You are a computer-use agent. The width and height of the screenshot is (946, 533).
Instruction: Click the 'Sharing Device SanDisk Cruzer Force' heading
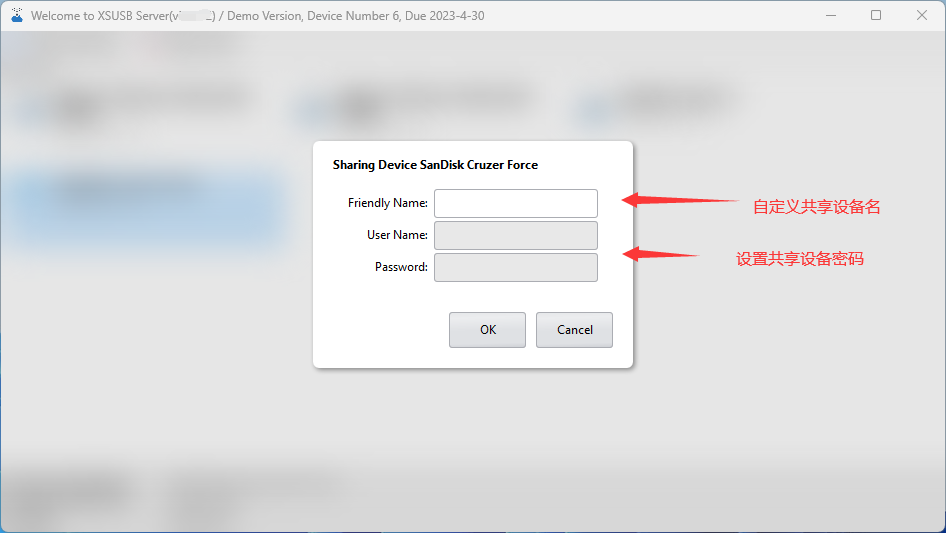click(x=435, y=165)
